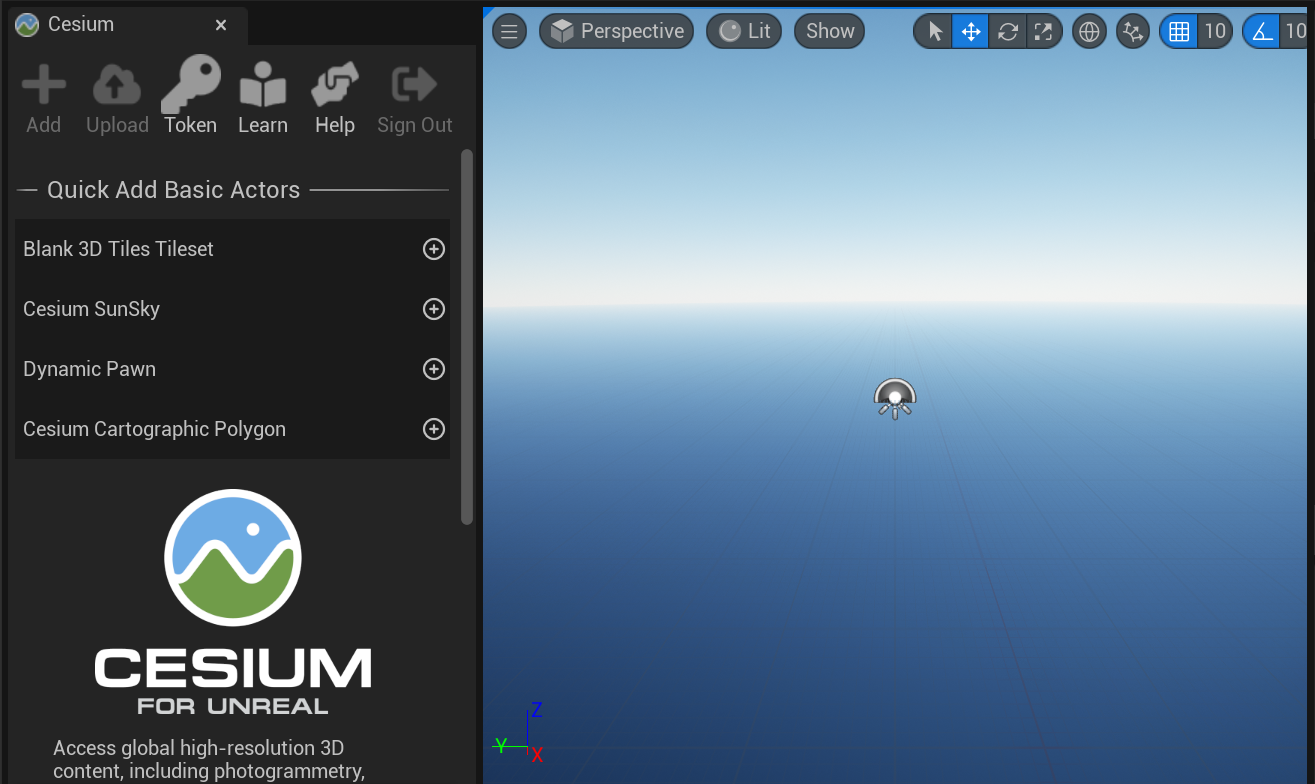
Task: Add Cesium SunSky with plus icon
Action: 434,309
